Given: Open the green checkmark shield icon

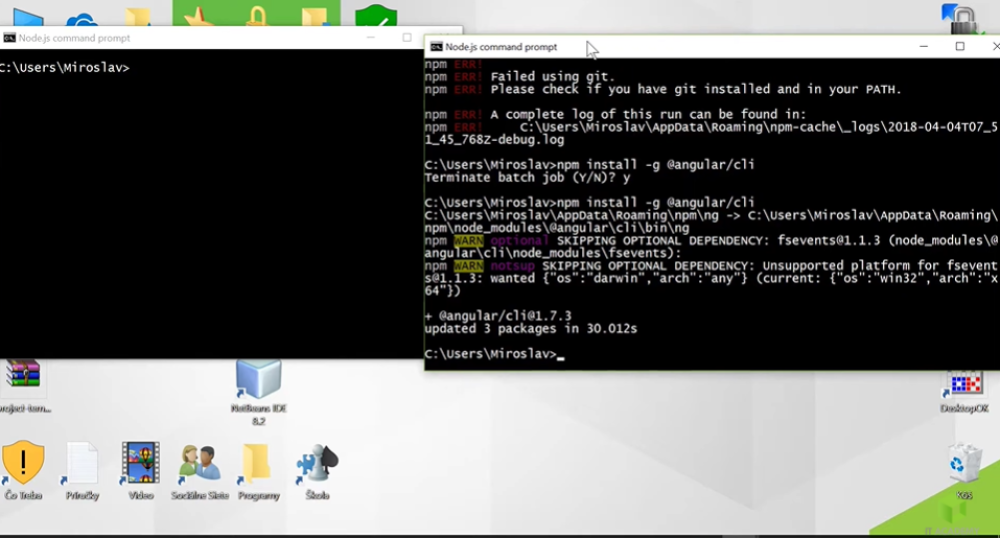Looking at the screenshot, I should click(x=376, y=17).
